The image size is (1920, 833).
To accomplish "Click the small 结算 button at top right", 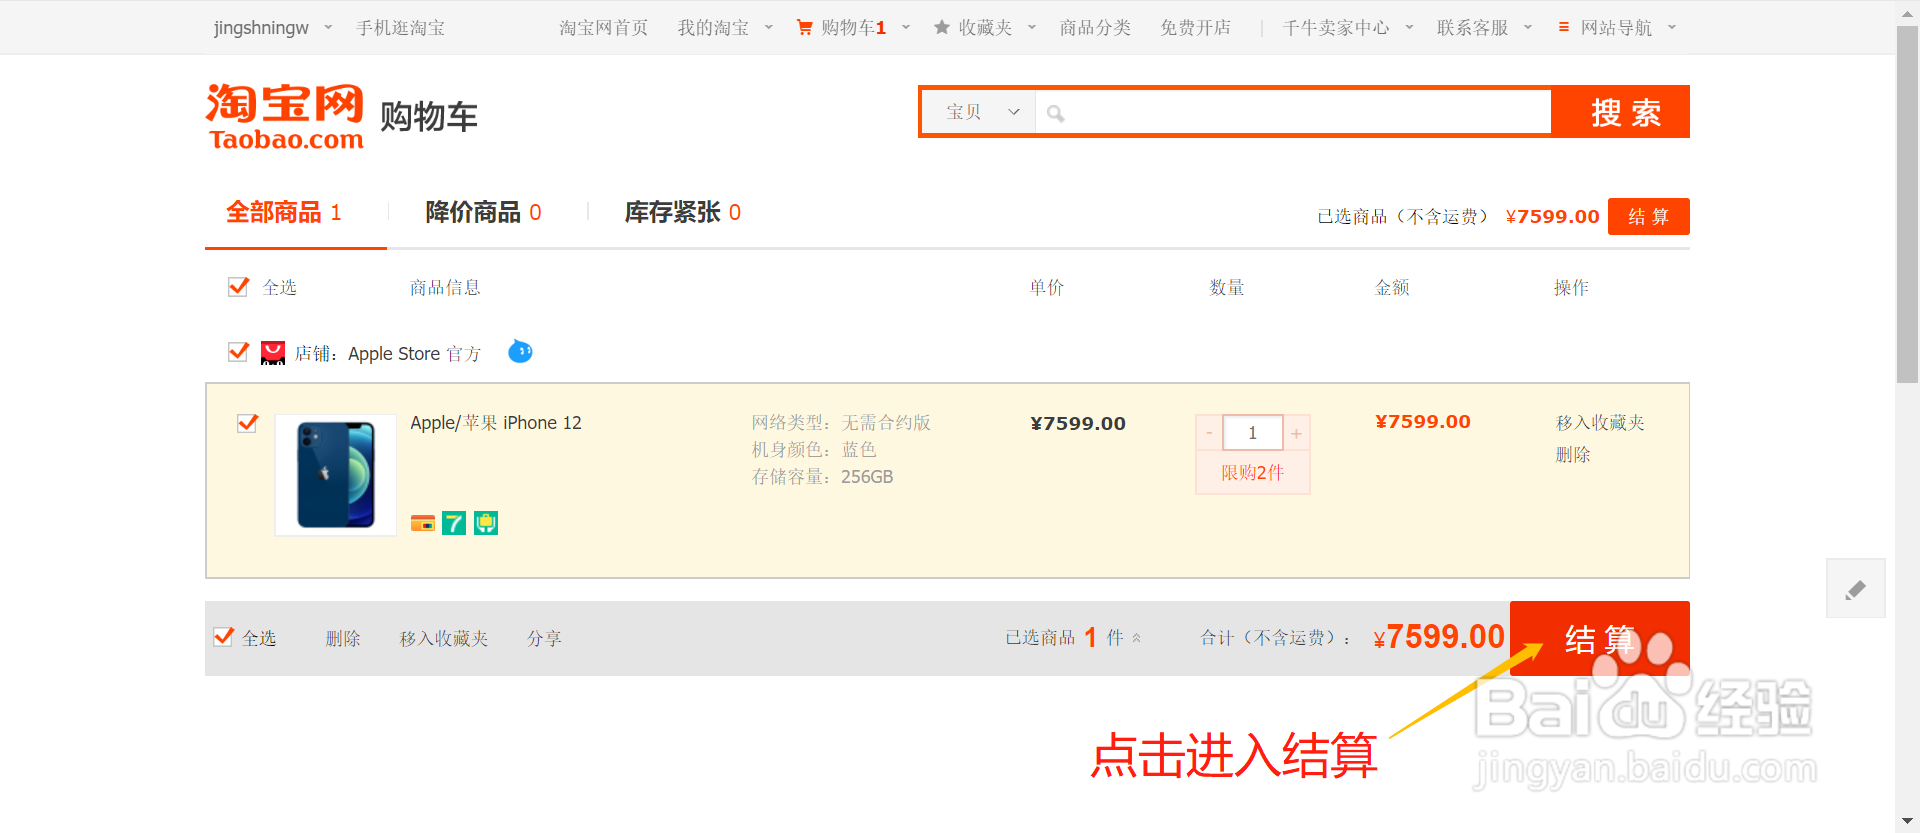I will tap(1649, 217).
